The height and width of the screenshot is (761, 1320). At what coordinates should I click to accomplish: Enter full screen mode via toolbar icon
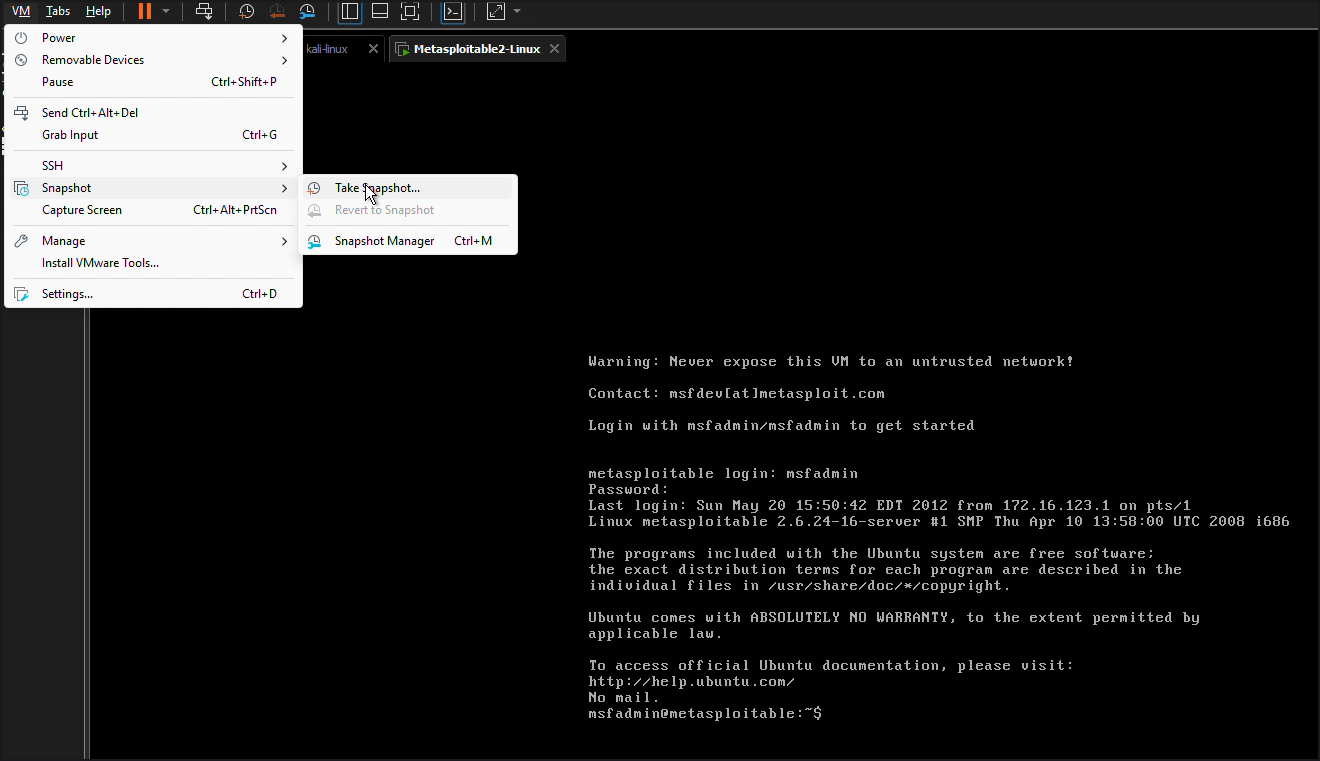pyautogui.click(x=410, y=11)
